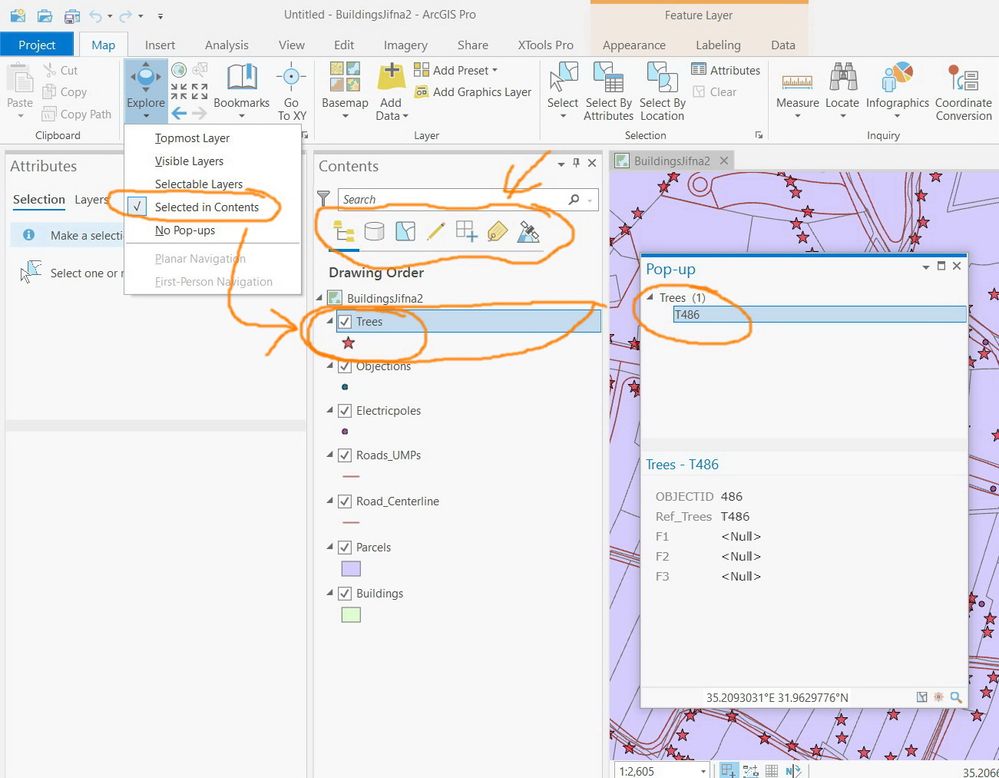The height and width of the screenshot is (778, 999).
Task: Open Select By Attributes
Action: [608, 91]
